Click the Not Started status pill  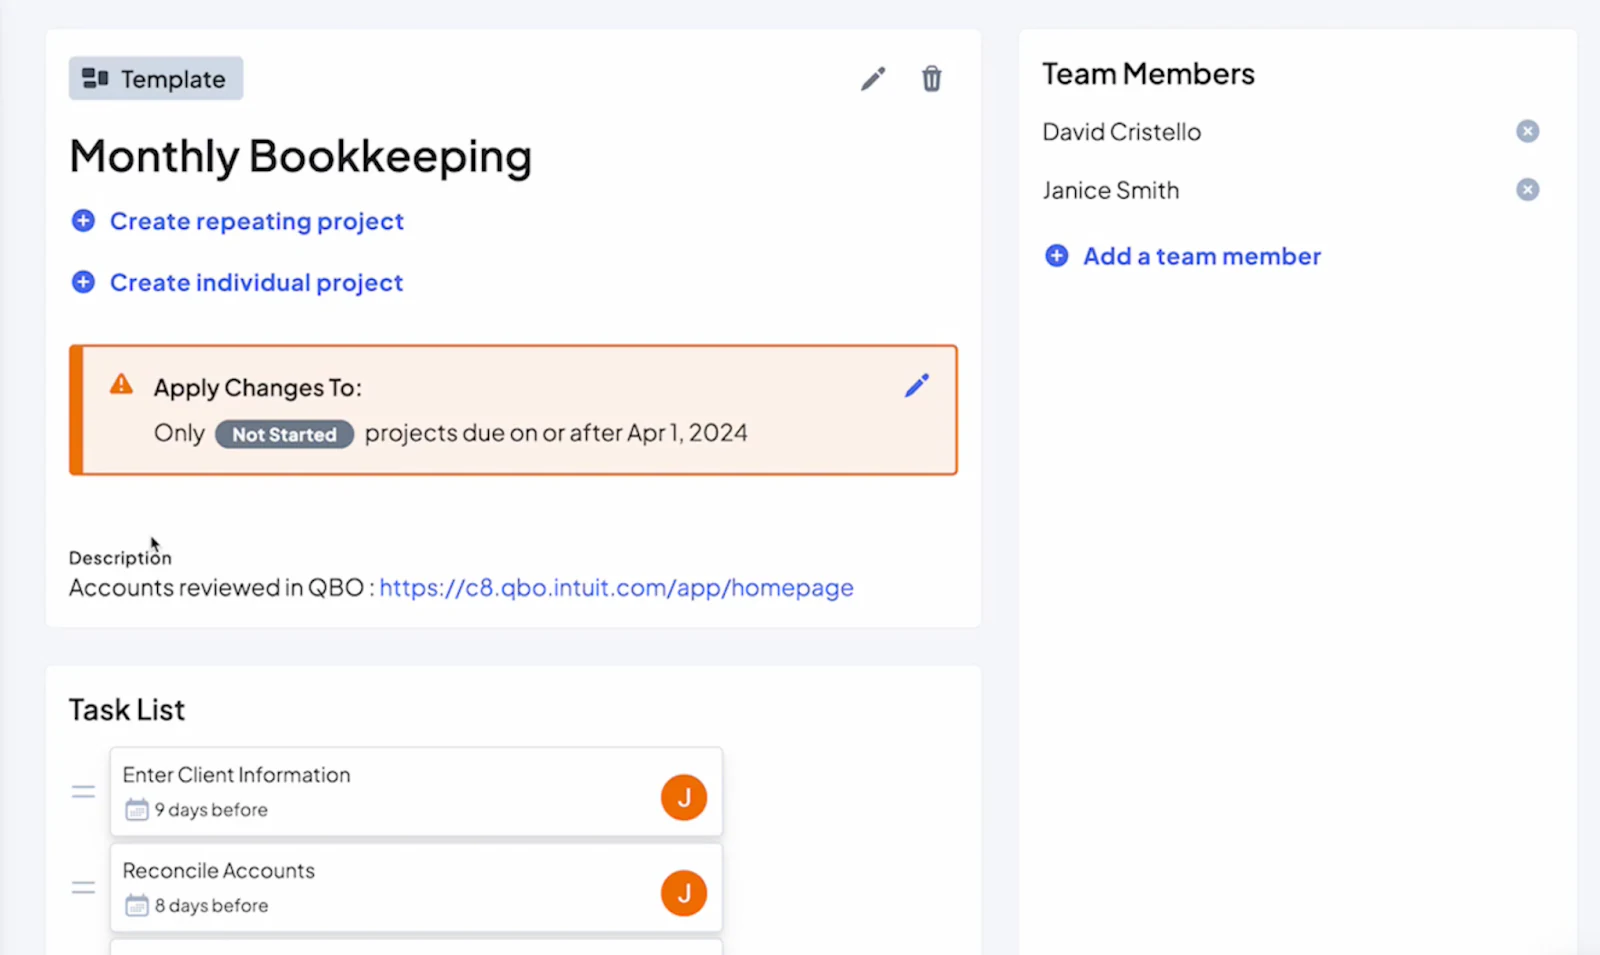(x=284, y=434)
